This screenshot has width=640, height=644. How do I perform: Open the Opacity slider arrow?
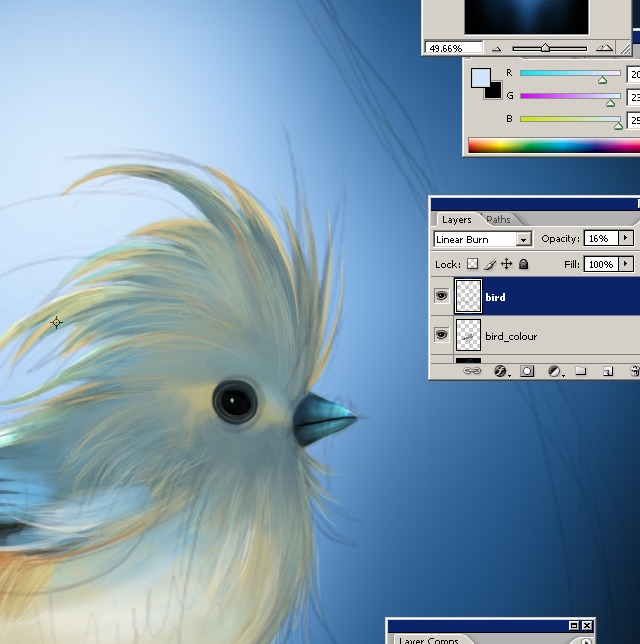626,238
